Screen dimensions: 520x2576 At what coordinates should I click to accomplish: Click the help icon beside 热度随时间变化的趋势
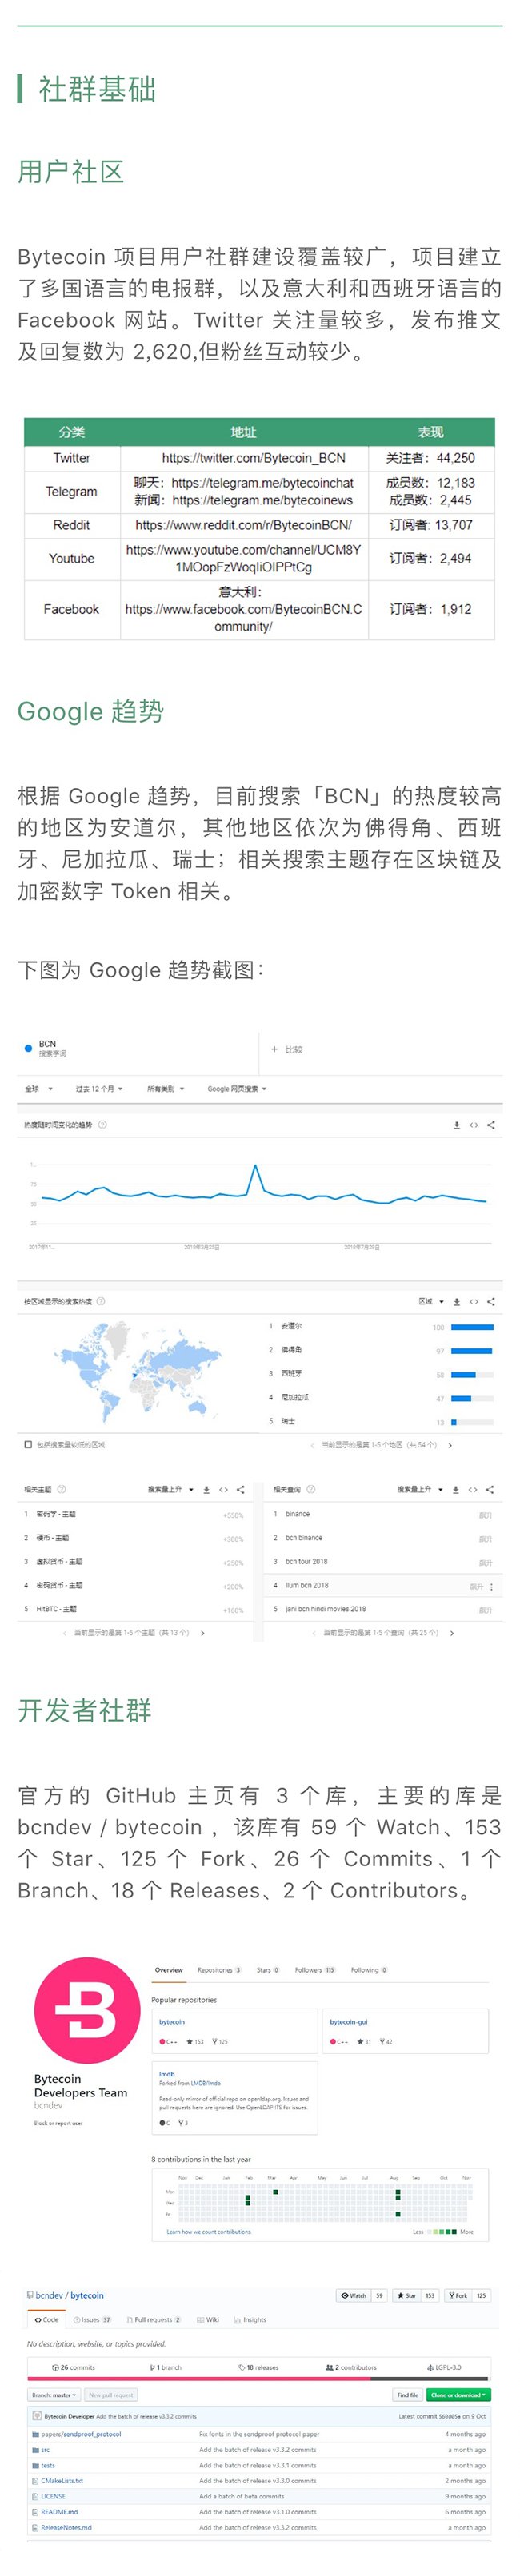pos(102,1125)
